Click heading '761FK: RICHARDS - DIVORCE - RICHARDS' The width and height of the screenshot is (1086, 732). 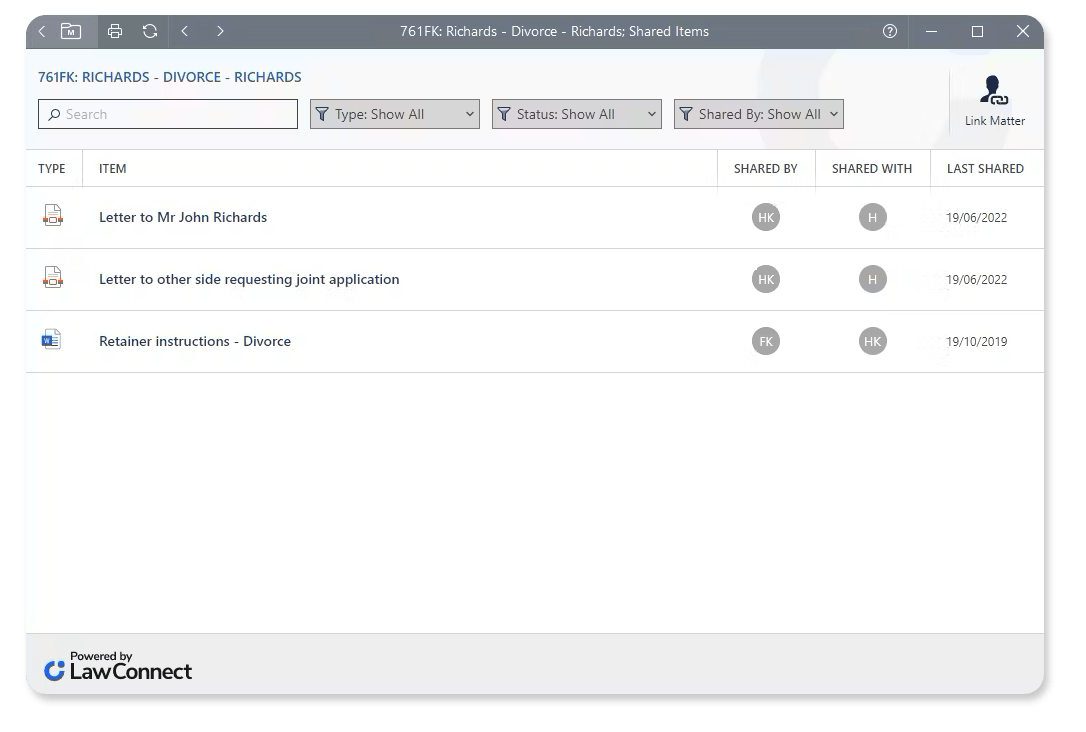click(x=170, y=77)
